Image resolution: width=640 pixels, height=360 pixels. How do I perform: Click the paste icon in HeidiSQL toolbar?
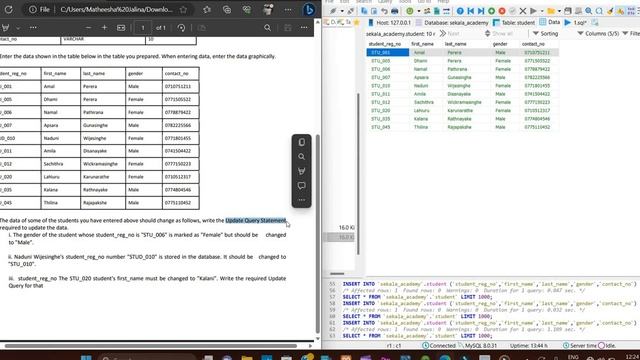[374, 11]
